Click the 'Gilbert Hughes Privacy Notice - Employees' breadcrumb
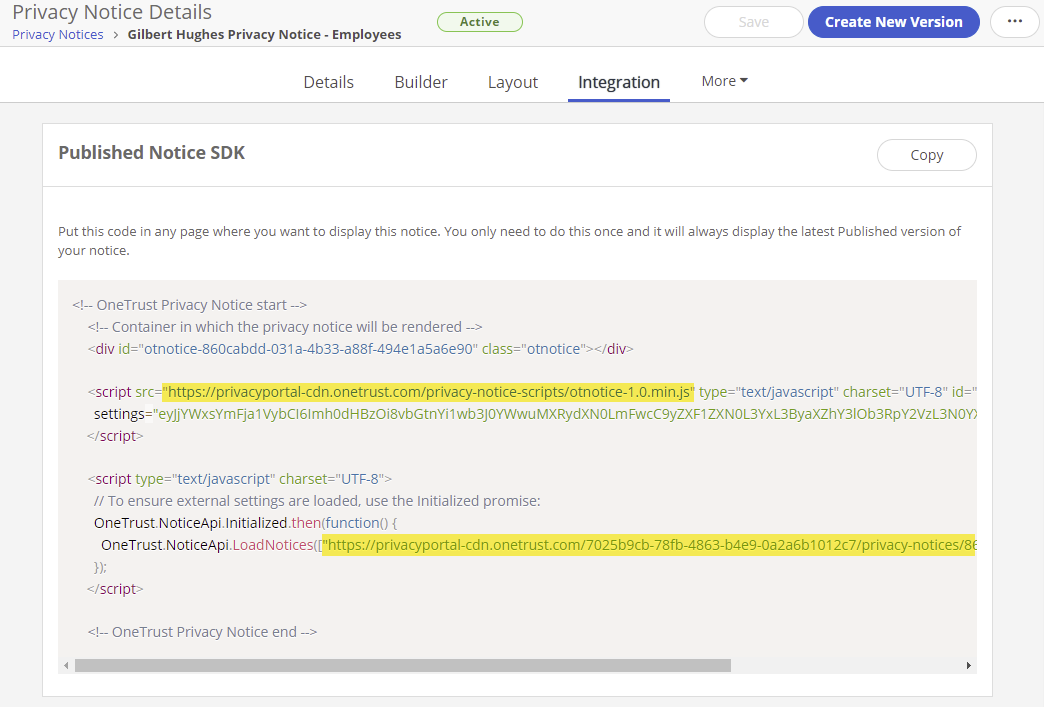 pyautogui.click(x=264, y=35)
